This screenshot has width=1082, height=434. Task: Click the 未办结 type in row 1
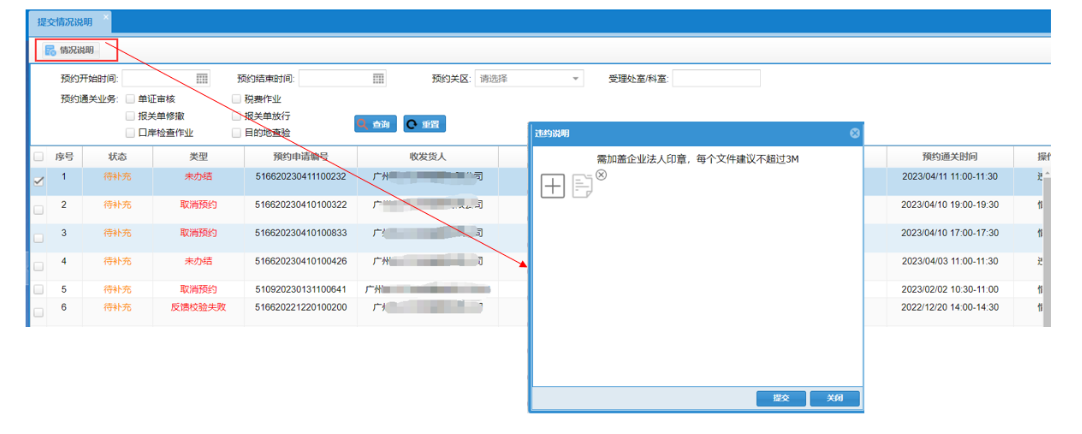pyautogui.click(x=198, y=177)
